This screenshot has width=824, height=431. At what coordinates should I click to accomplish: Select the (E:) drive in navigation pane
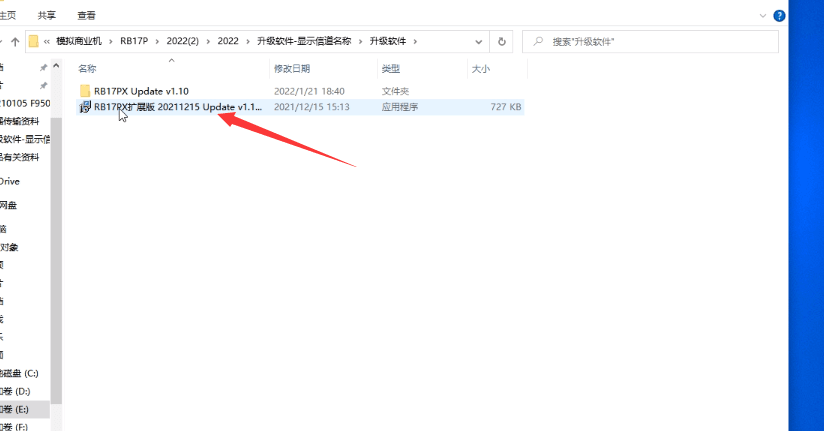22,409
